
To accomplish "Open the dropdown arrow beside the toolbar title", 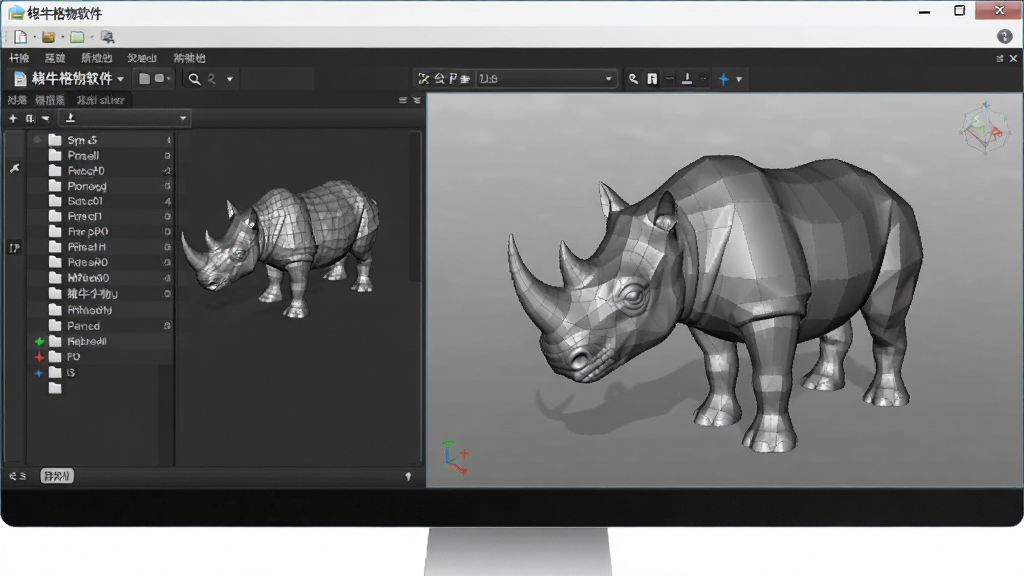I will 120,80.
